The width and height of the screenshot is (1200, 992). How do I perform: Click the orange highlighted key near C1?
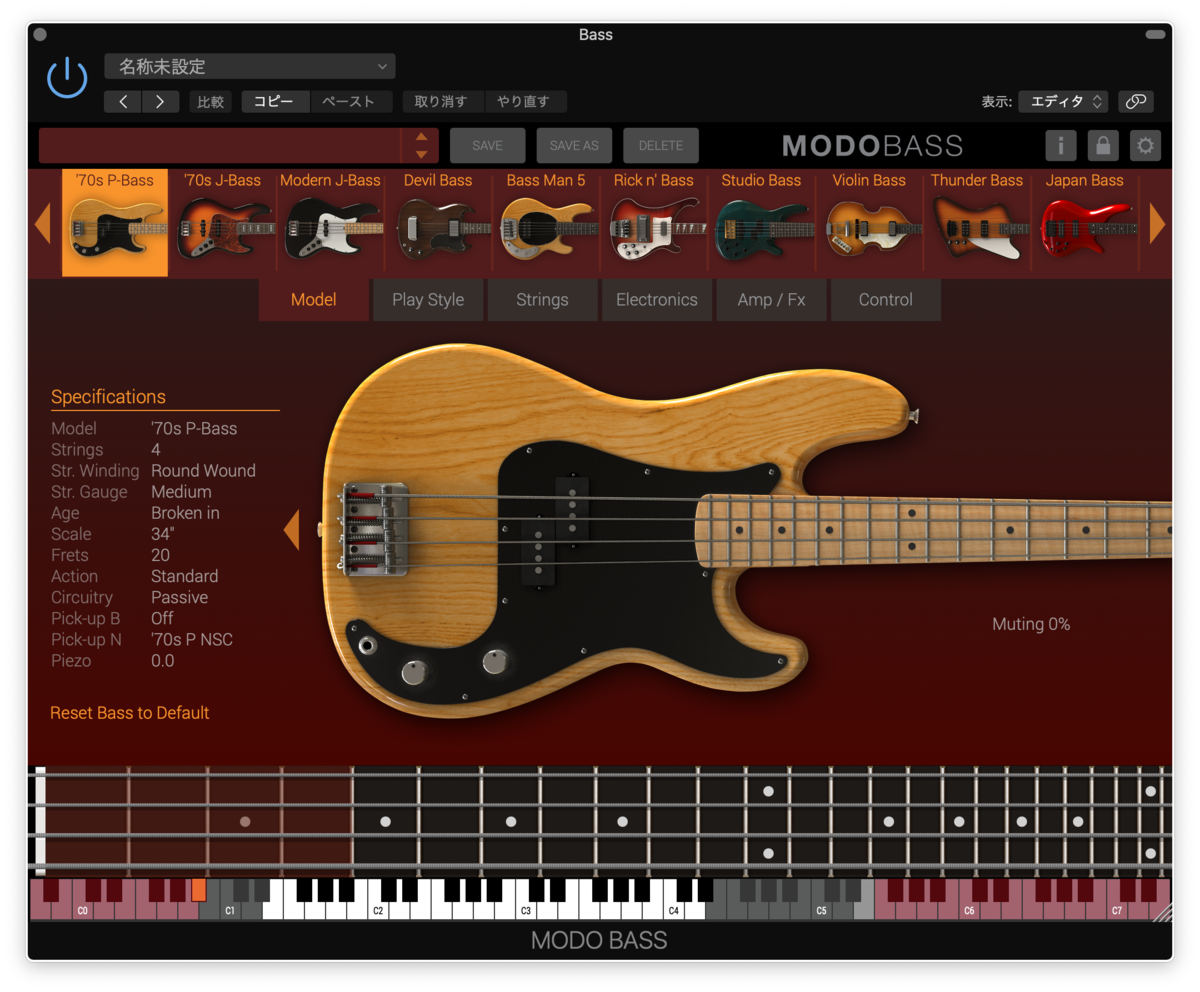198,890
